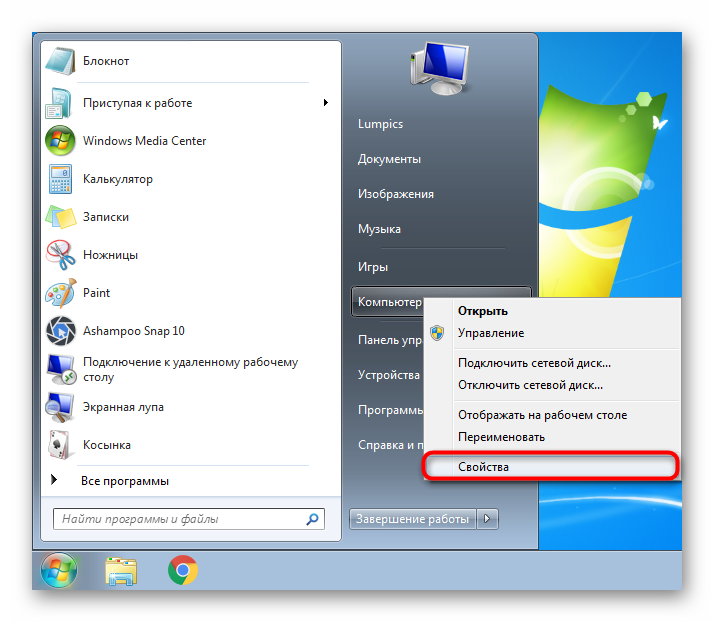Screen dimensions: 714x622
Task: Expand the Приступая к работе submenu arrow
Action: 326,103
